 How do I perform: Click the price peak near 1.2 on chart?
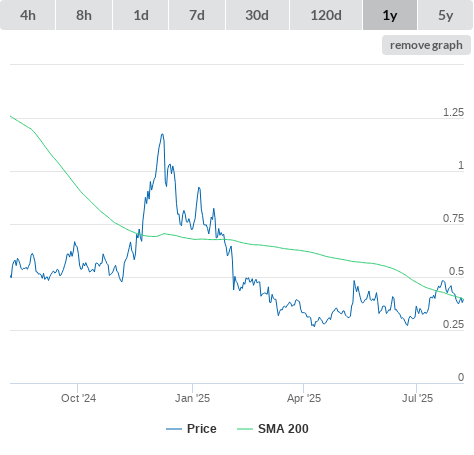coord(163,134)
